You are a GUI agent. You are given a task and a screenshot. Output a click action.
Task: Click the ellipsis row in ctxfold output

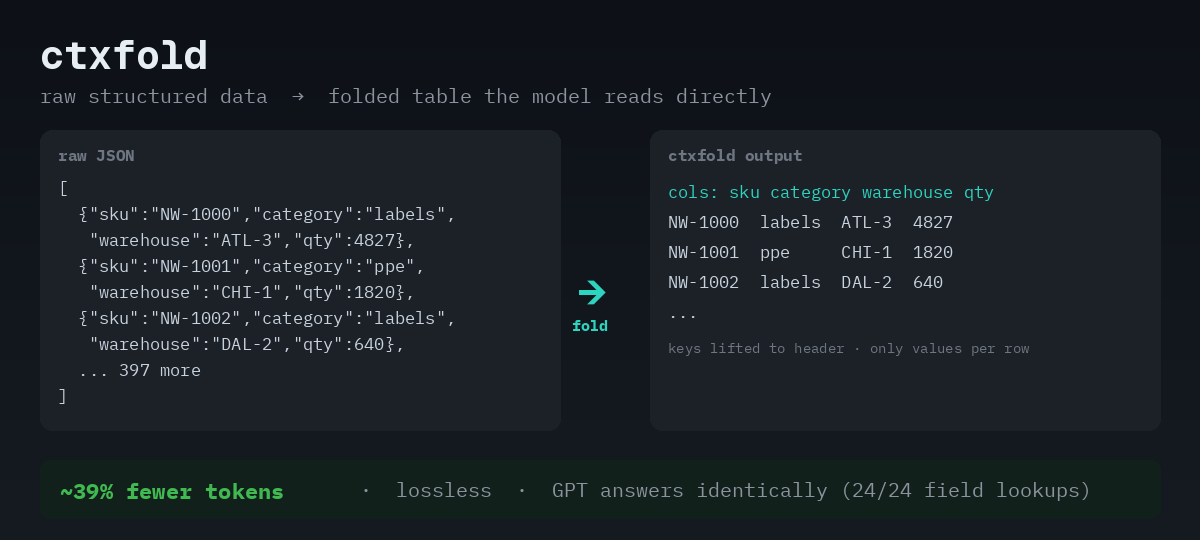click(683, 314)
